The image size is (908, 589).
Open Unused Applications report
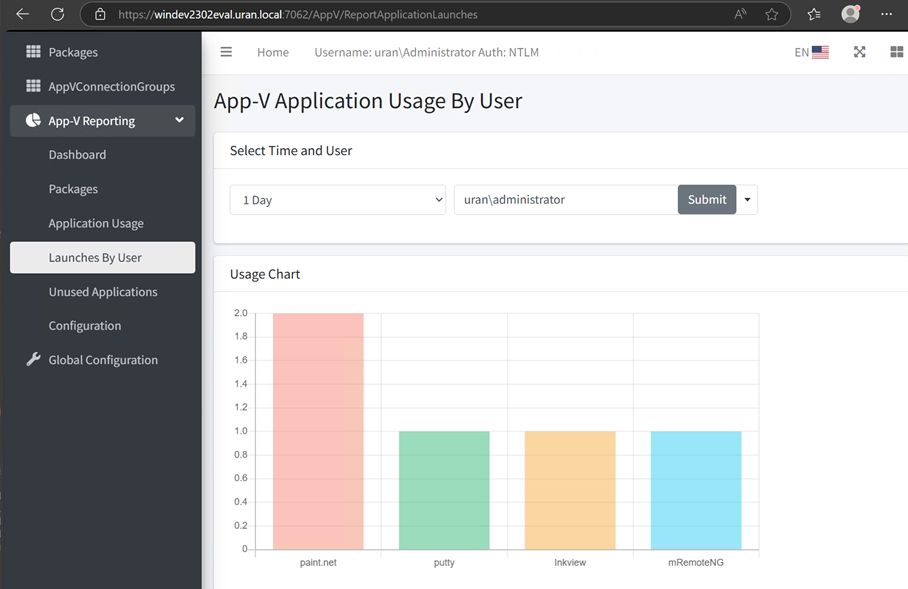click(x=103, y=291)
